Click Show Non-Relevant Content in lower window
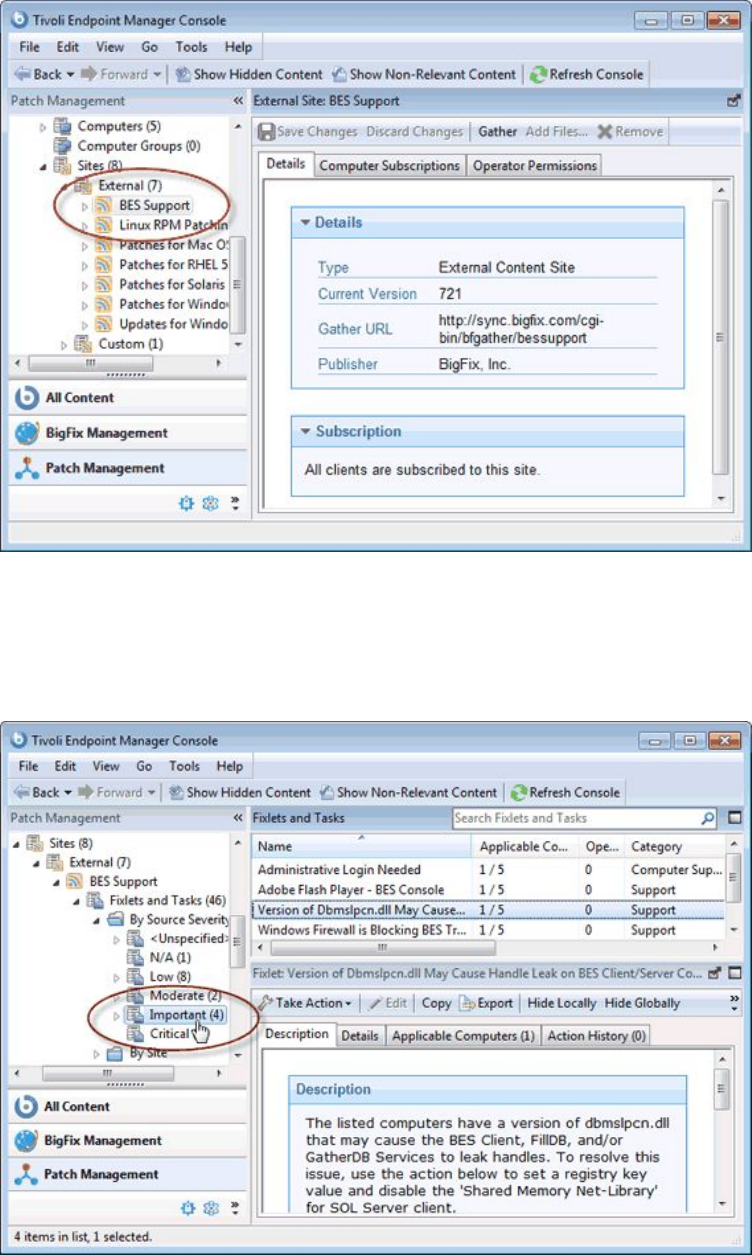The width and height of the screenshot is (752, 1255). point(408,792)
